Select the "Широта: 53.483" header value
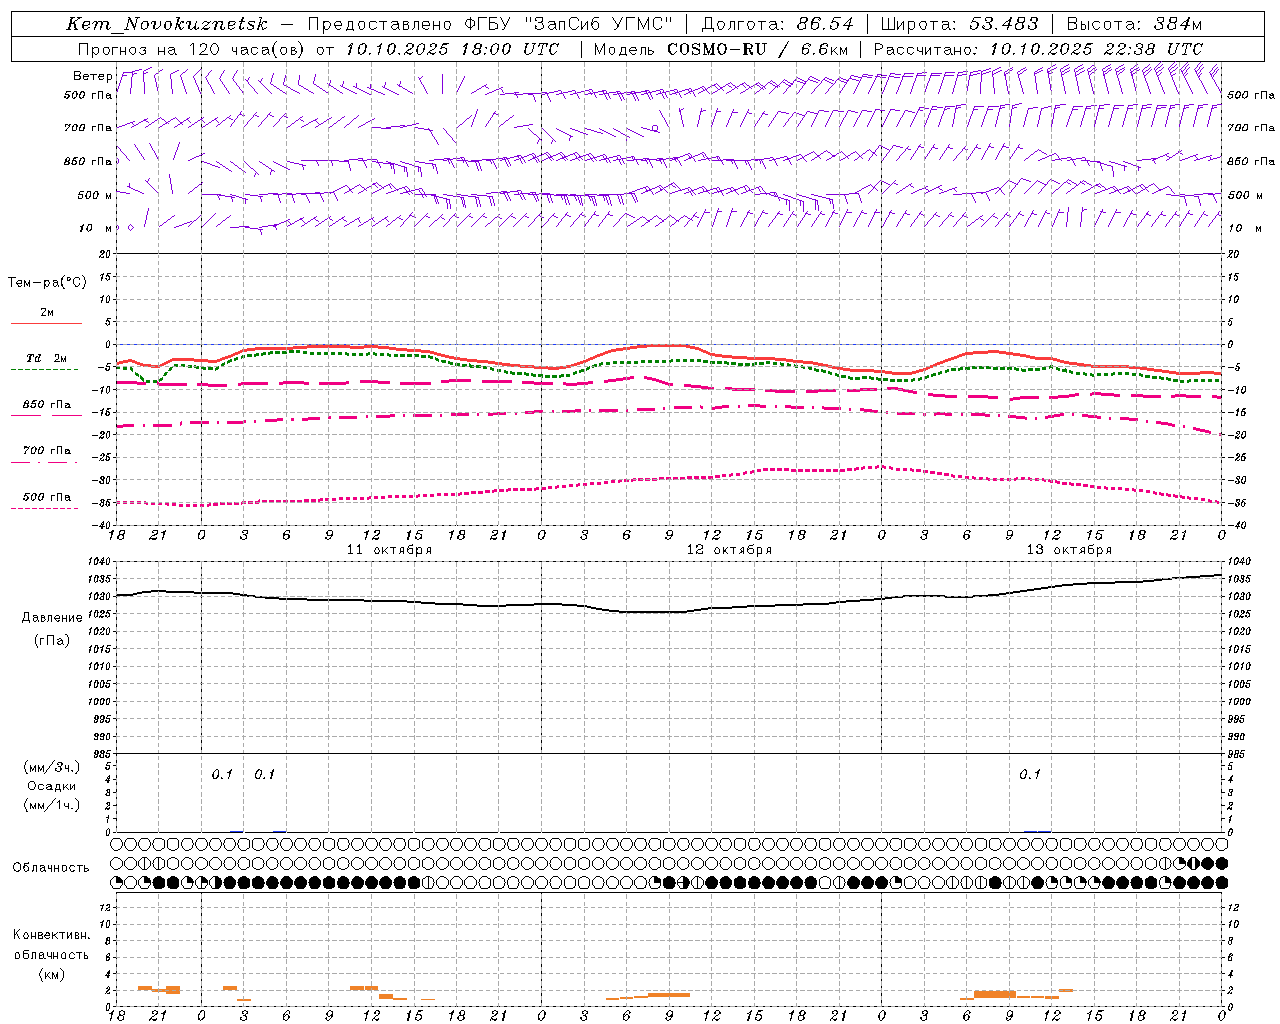 (x=960, y=24)
